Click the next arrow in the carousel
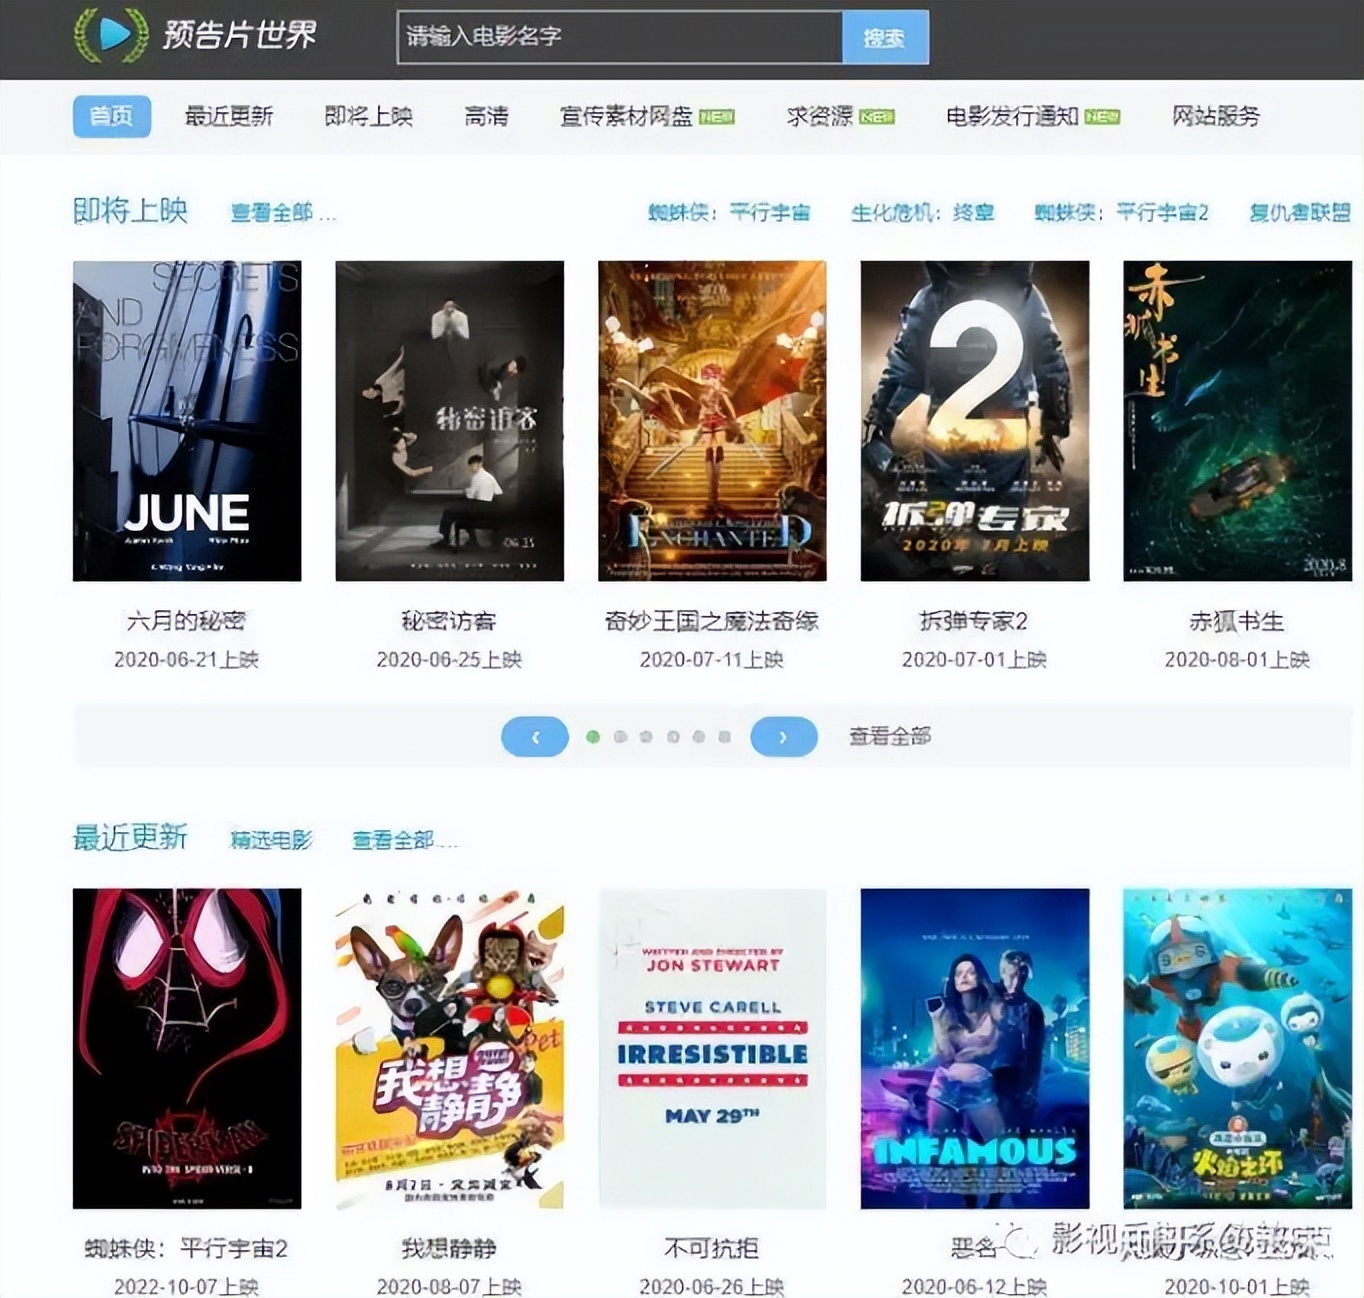Viewport: 1364px width, 1298px height. tap(783, 737)
